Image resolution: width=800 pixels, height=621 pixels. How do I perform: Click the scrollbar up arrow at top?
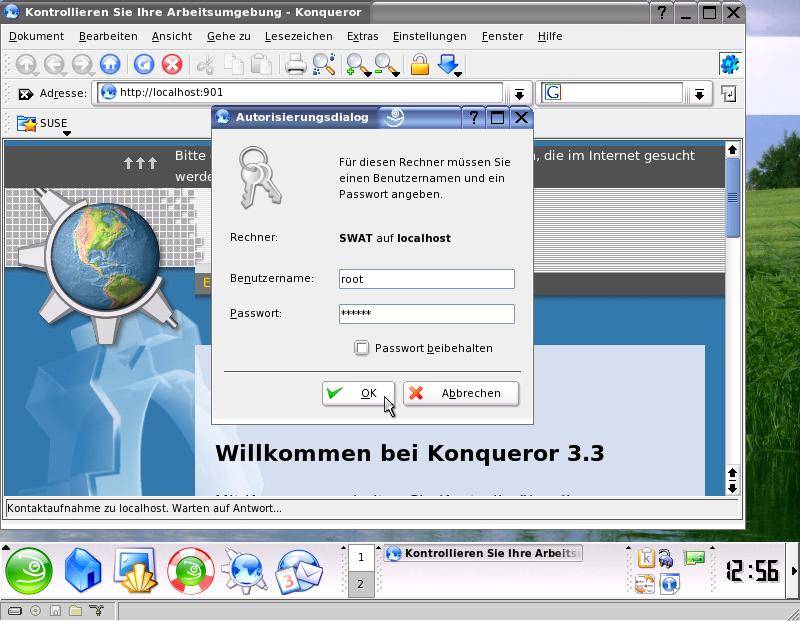point(732,150)
